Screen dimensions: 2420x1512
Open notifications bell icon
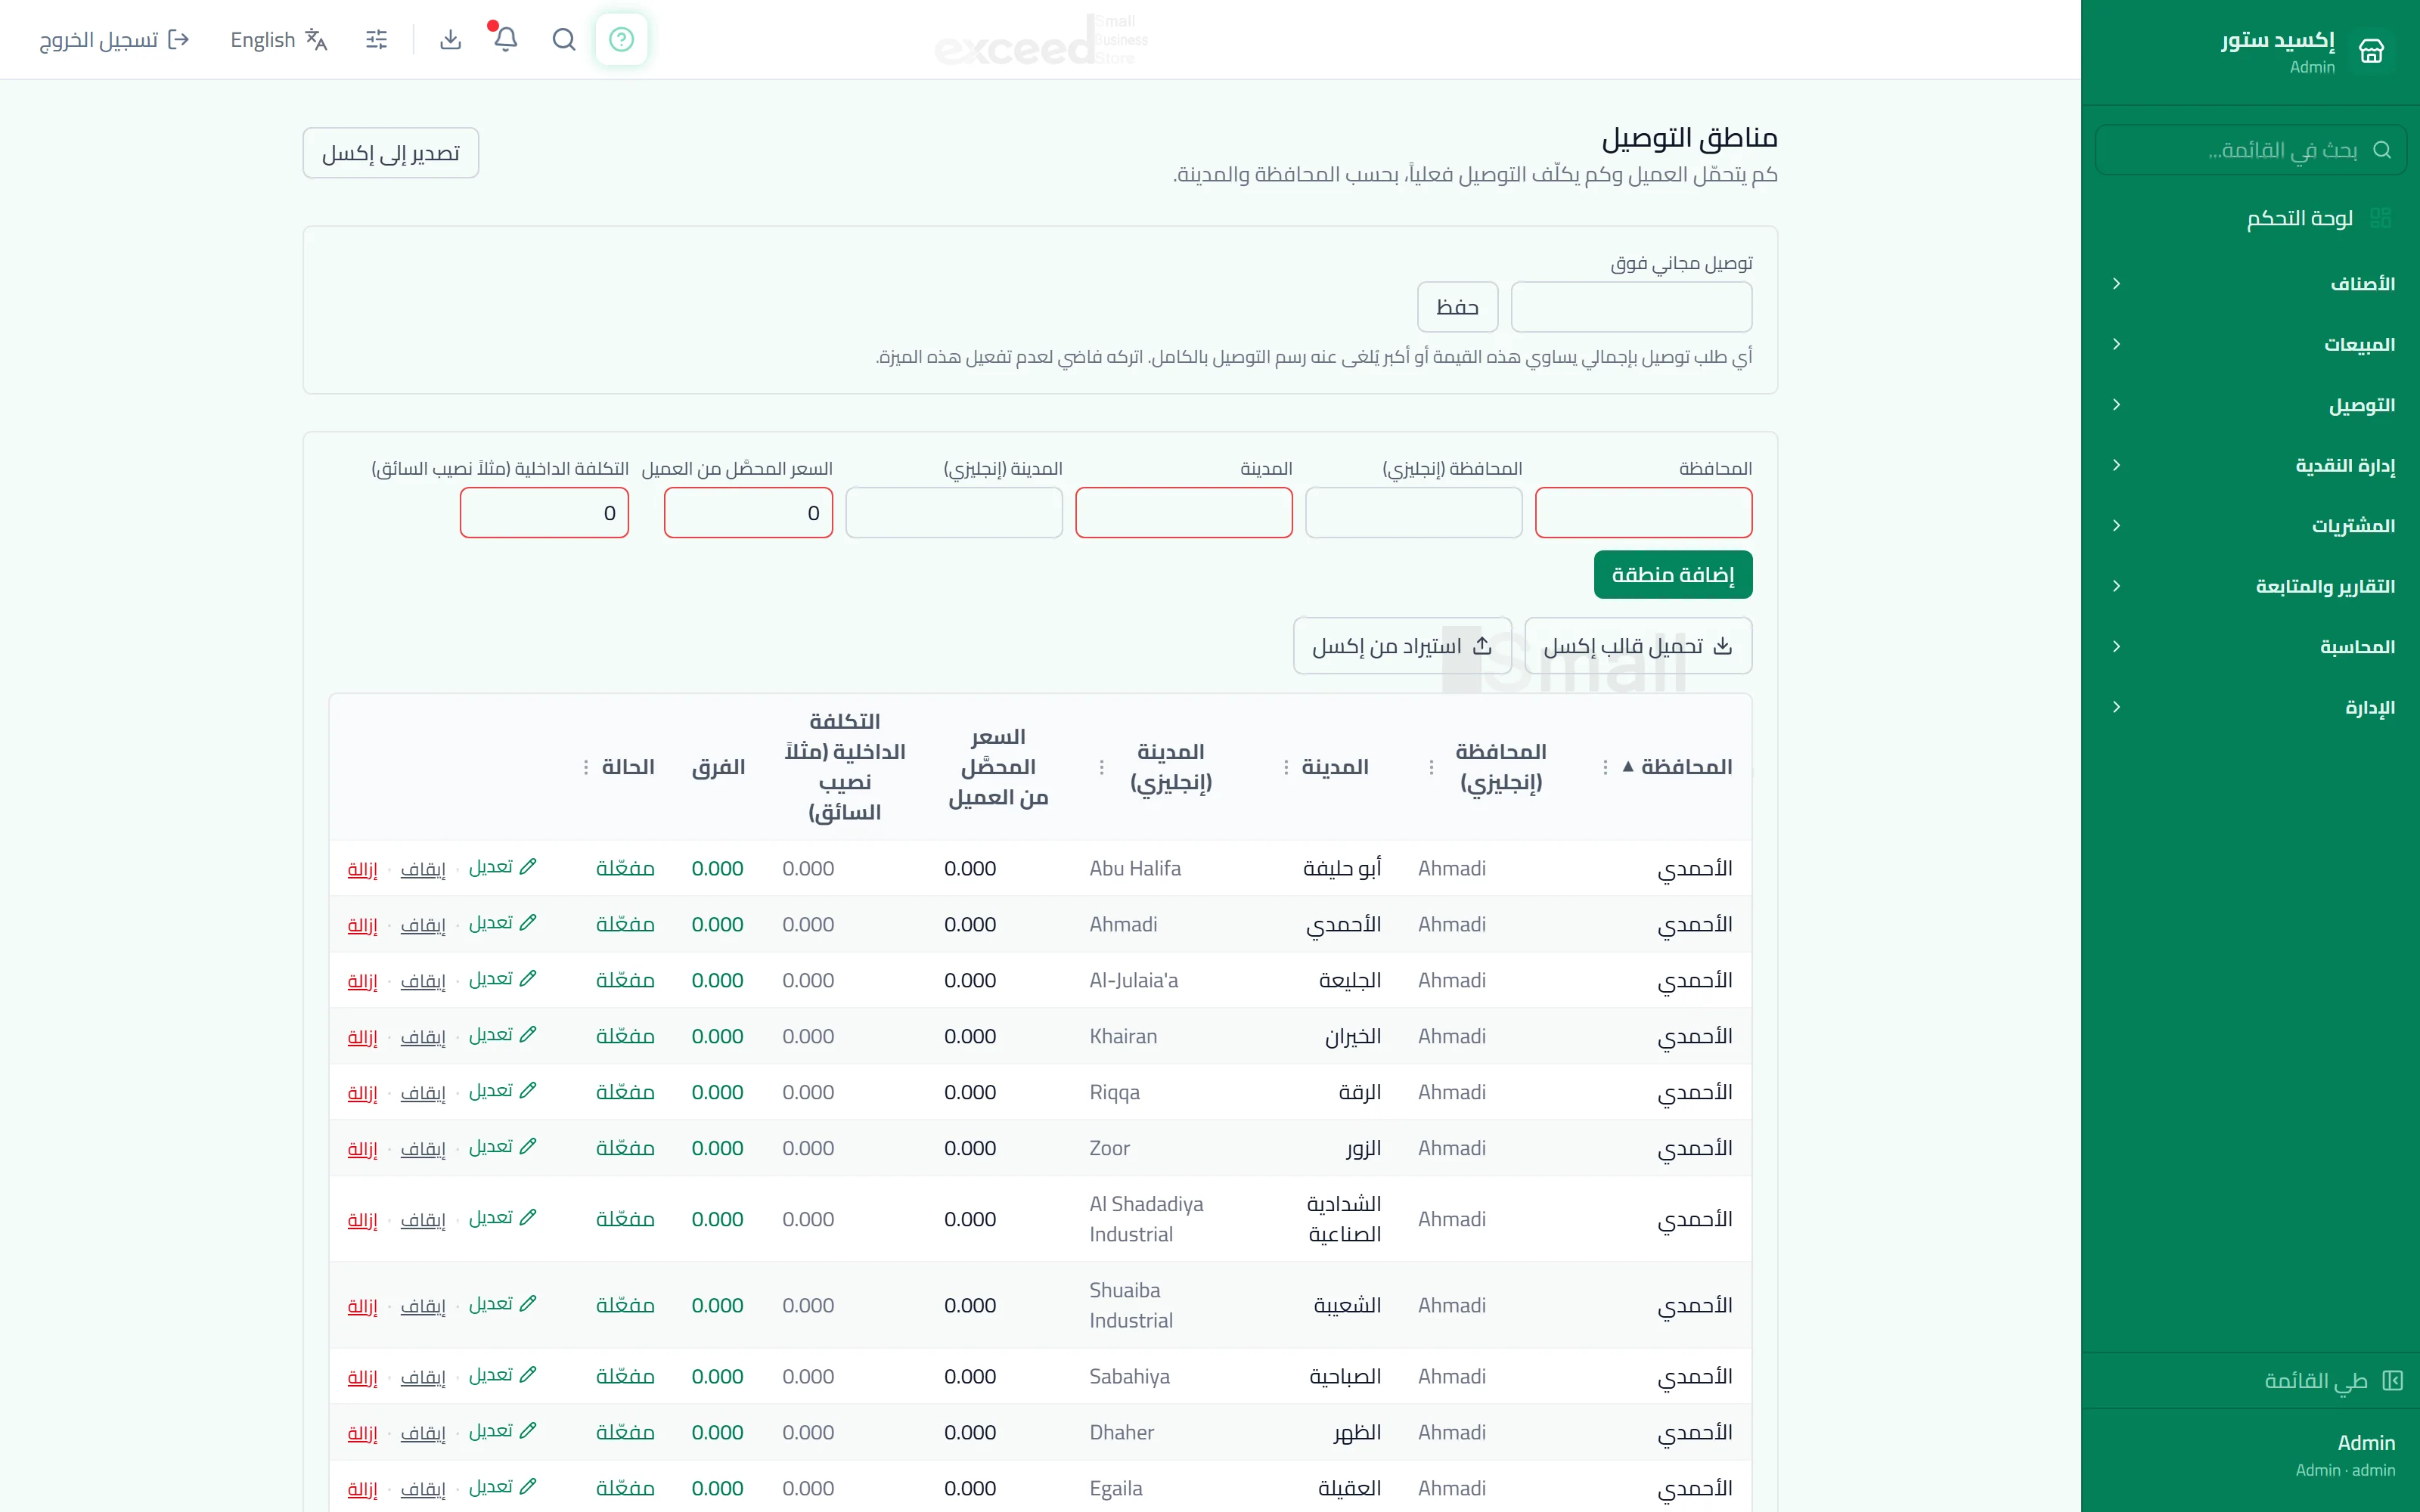pyautogui.click(x=506, y=39)
